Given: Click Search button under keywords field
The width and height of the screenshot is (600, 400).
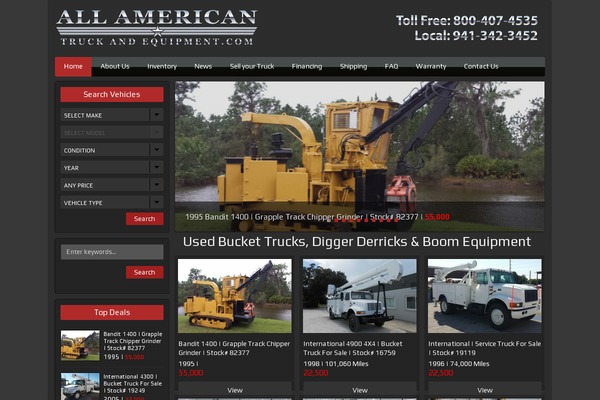Looking at the screenshot, I should [145, 272].
